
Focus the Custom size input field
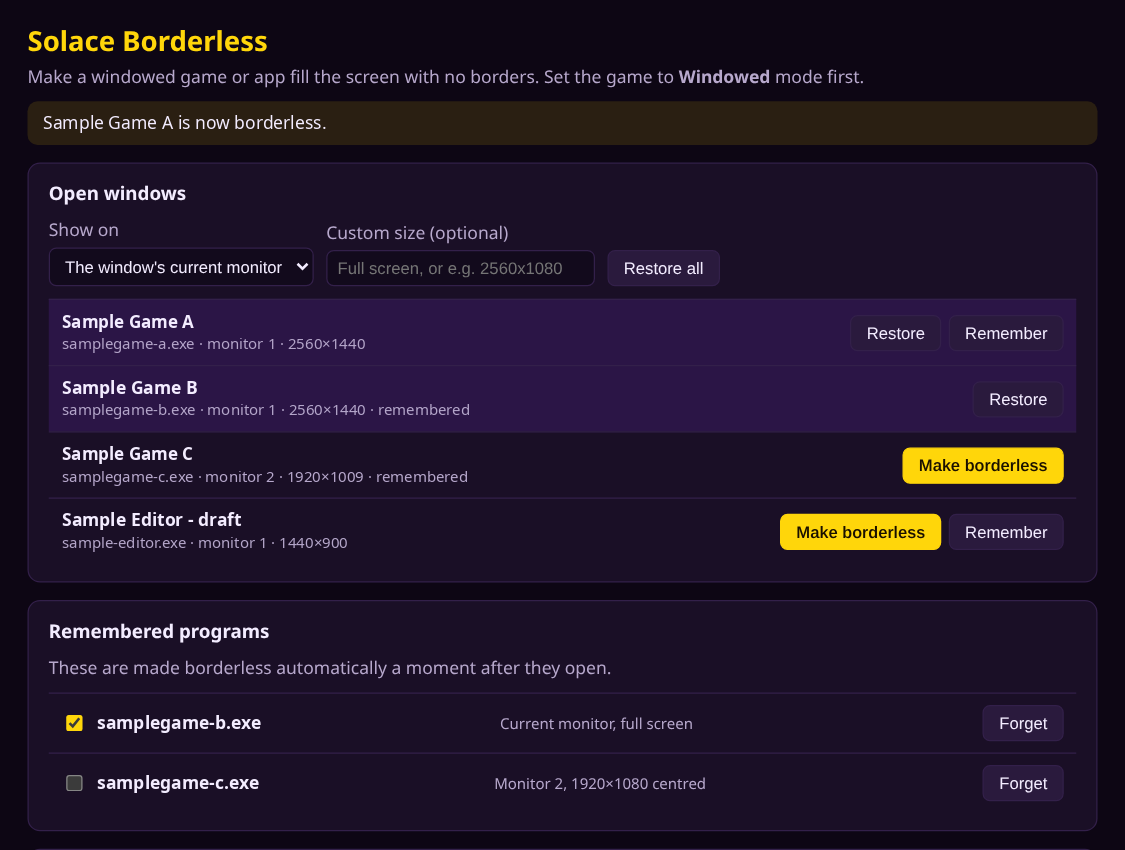click(461, 268)
